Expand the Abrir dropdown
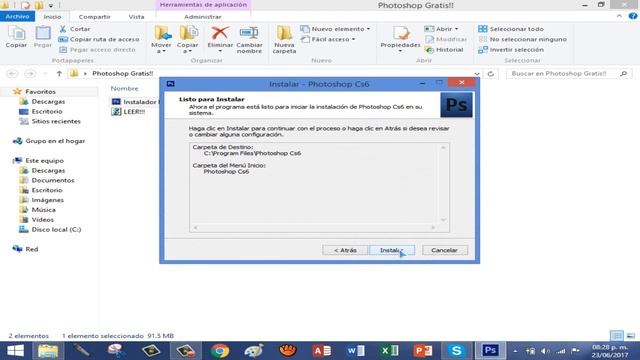 click(456, 29)
